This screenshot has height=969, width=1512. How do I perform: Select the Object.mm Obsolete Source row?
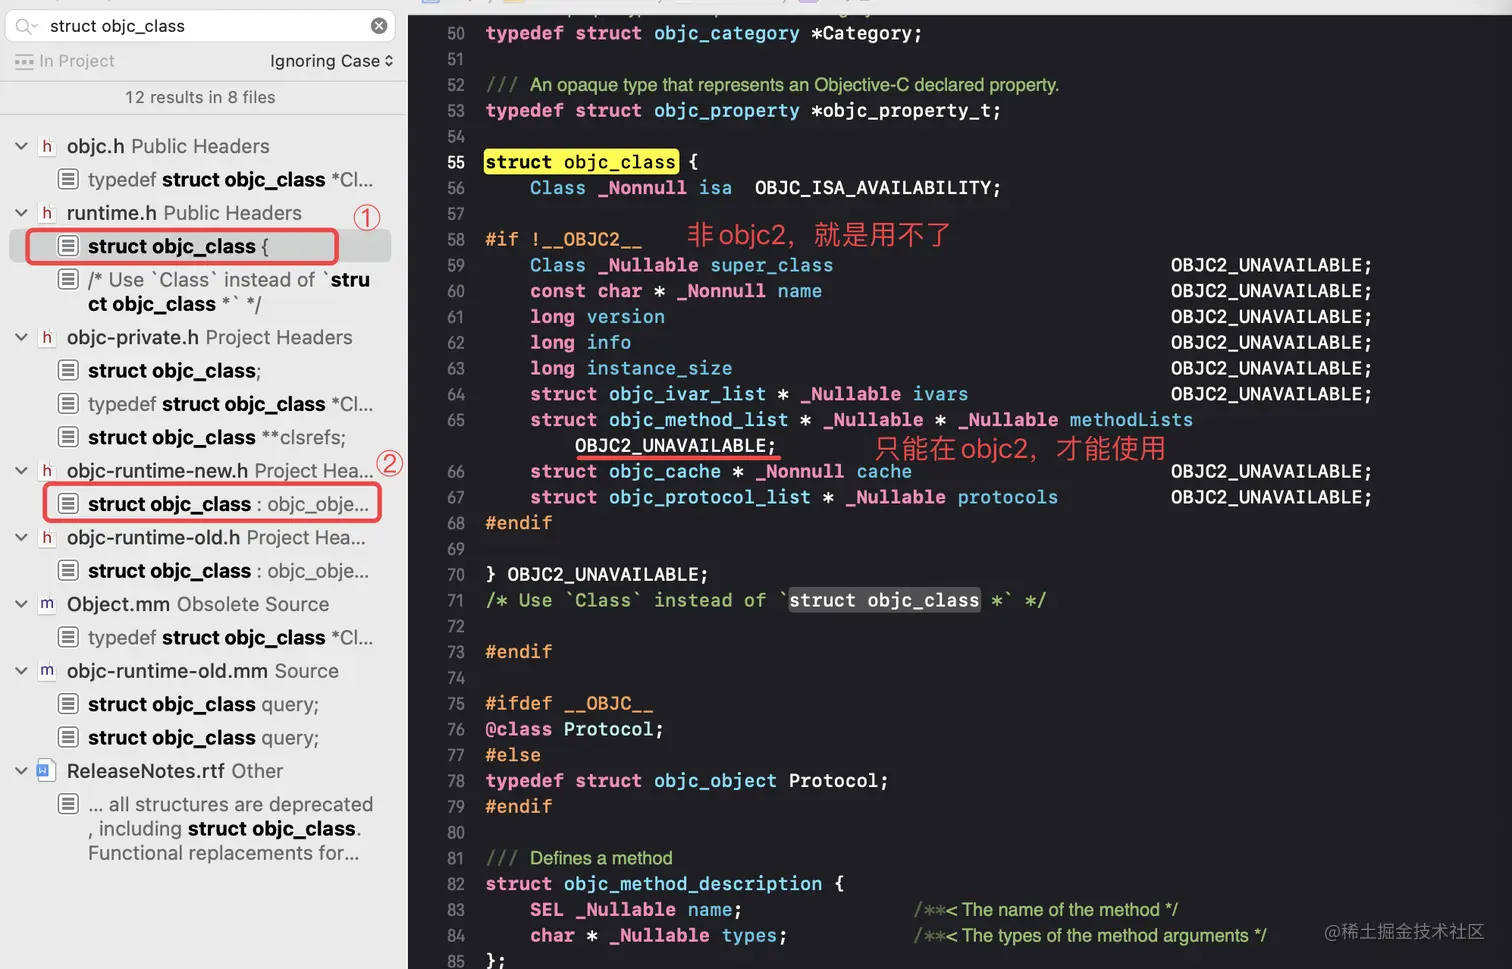click(x=200, y=604)
